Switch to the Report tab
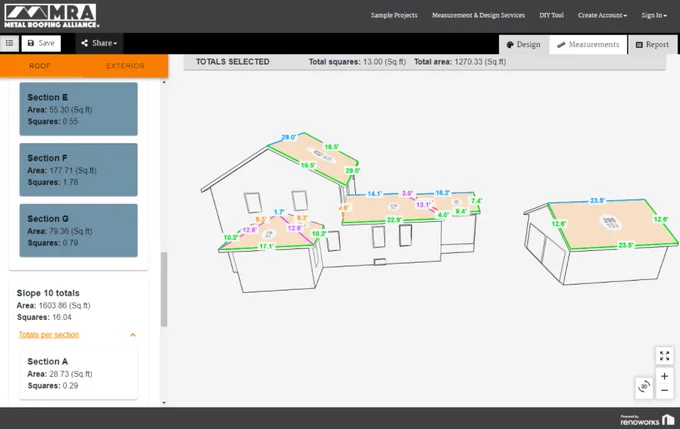680x429 pixels. point(652,45)
